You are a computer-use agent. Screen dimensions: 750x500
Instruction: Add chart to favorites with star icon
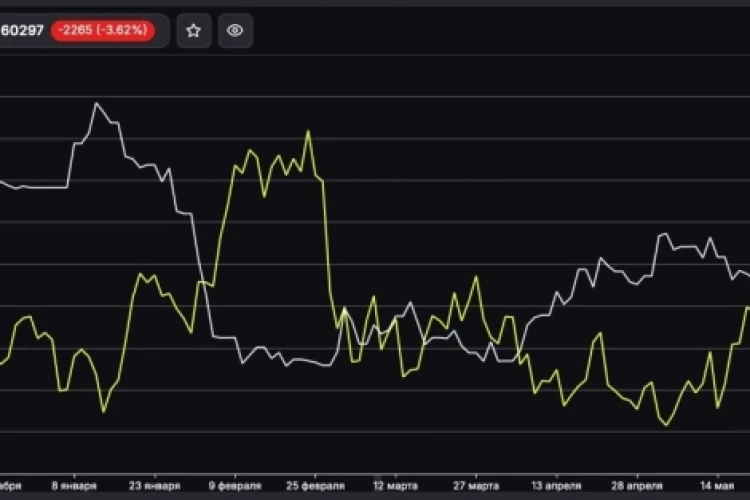pos(194,31)
